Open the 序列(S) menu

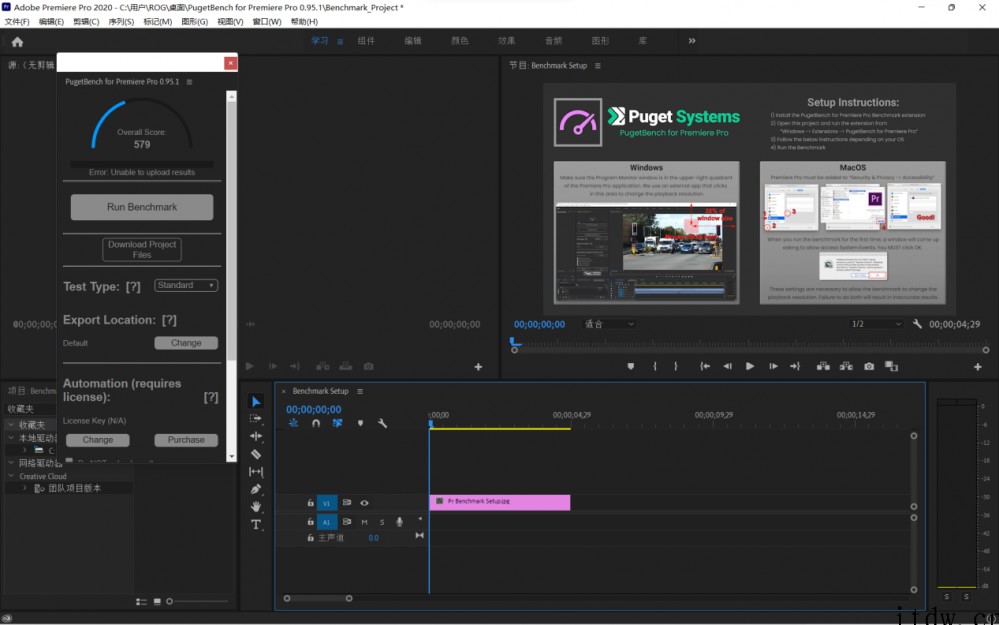tap(121, 22)
